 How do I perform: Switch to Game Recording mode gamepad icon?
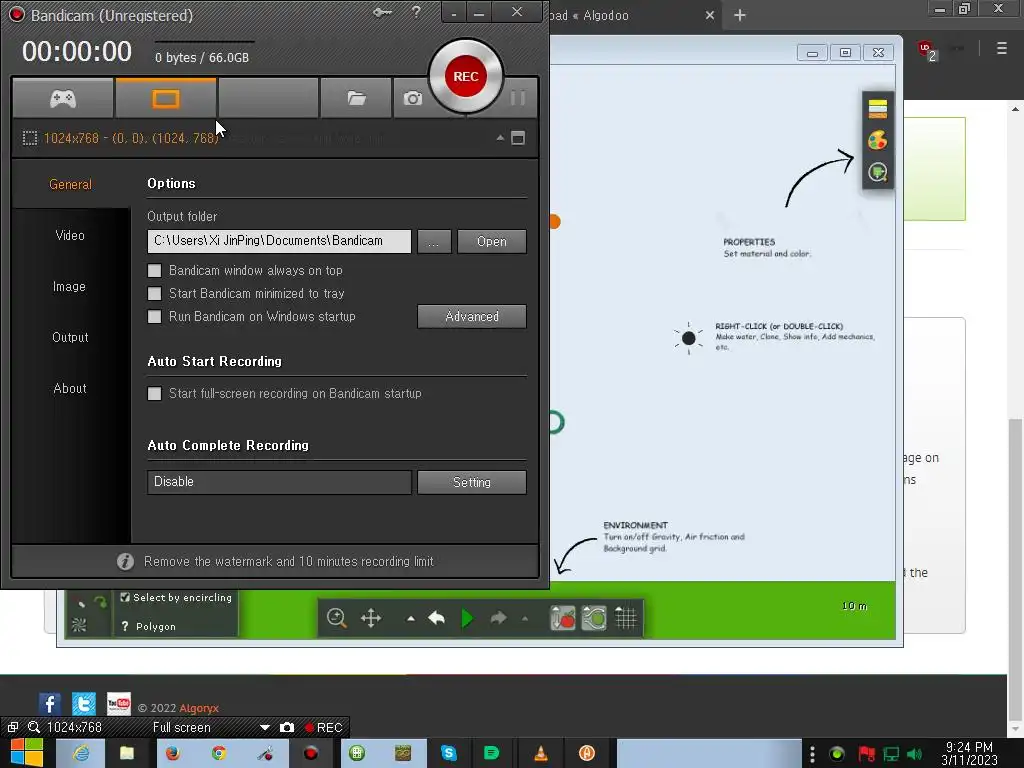[x=63, y=99]
